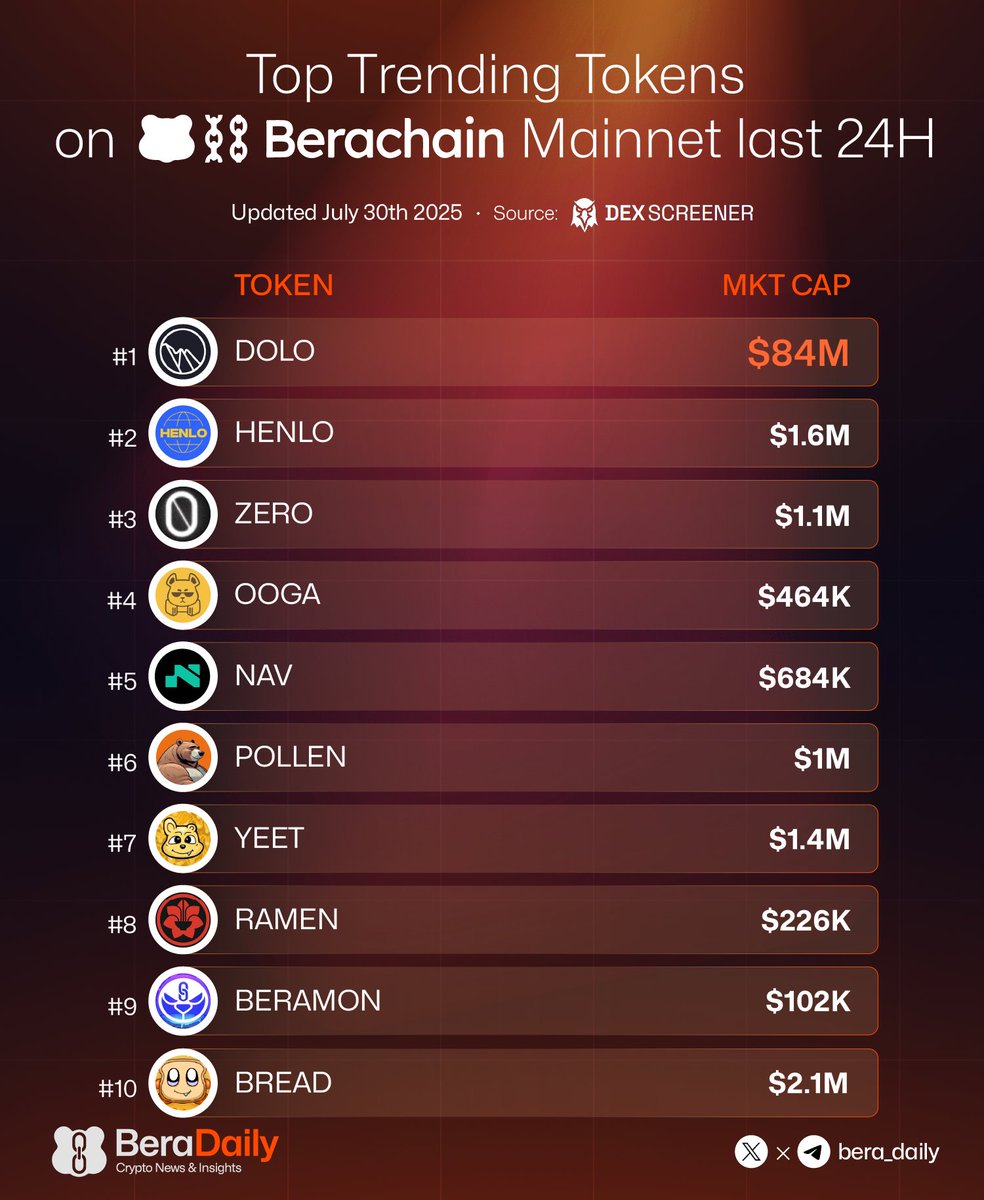Select the red RAMEN flower icon
Image resolution: width=984 pixels, height=1200 pixels.
tap(183, 919)
